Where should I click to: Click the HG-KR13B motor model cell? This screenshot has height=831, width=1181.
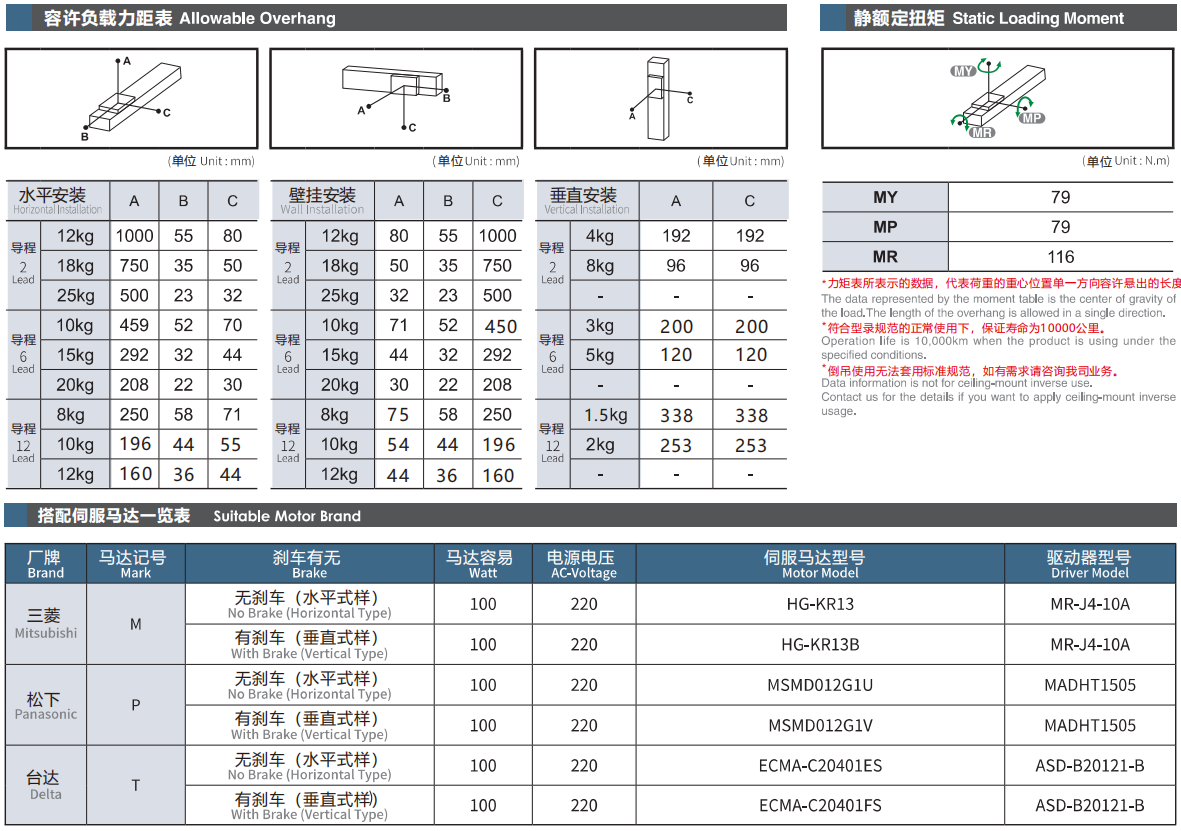point(820,645)
